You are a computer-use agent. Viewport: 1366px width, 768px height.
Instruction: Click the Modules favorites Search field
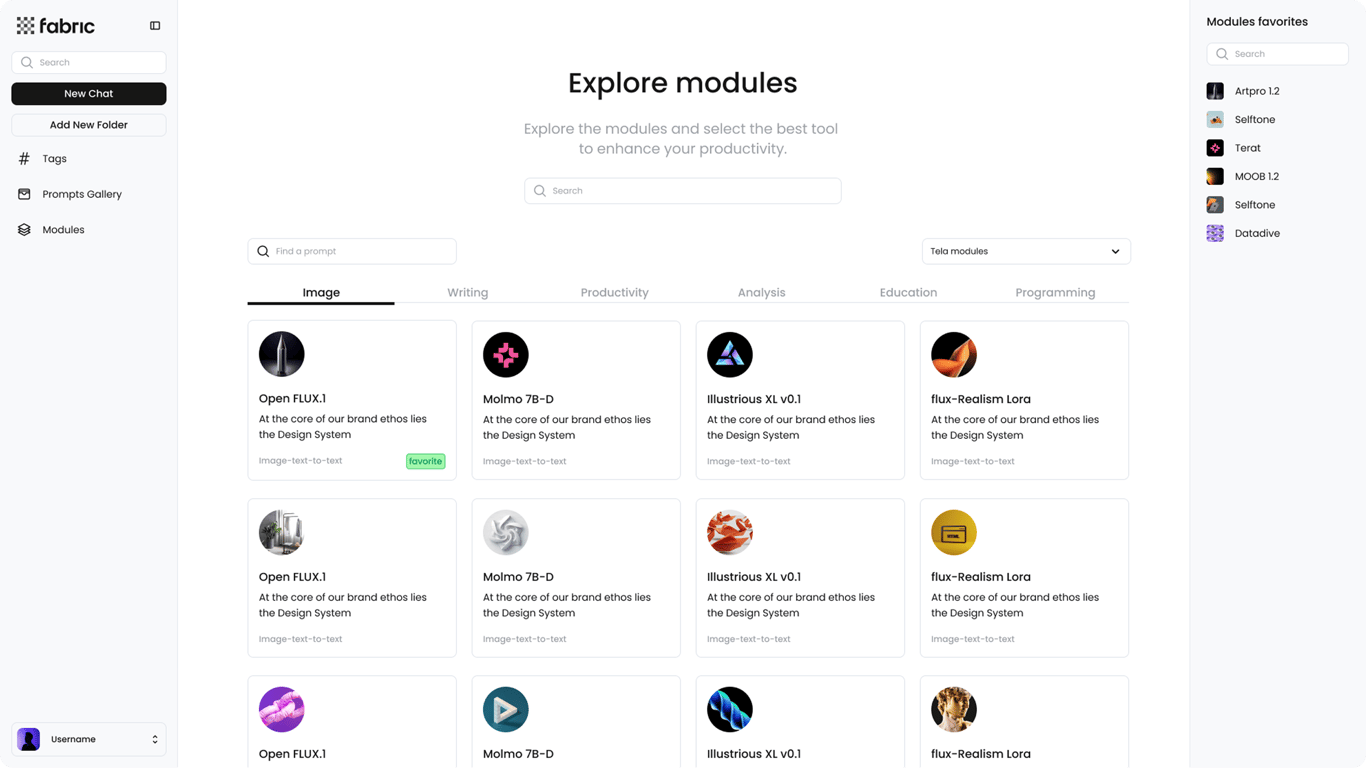coord(1277,54)
